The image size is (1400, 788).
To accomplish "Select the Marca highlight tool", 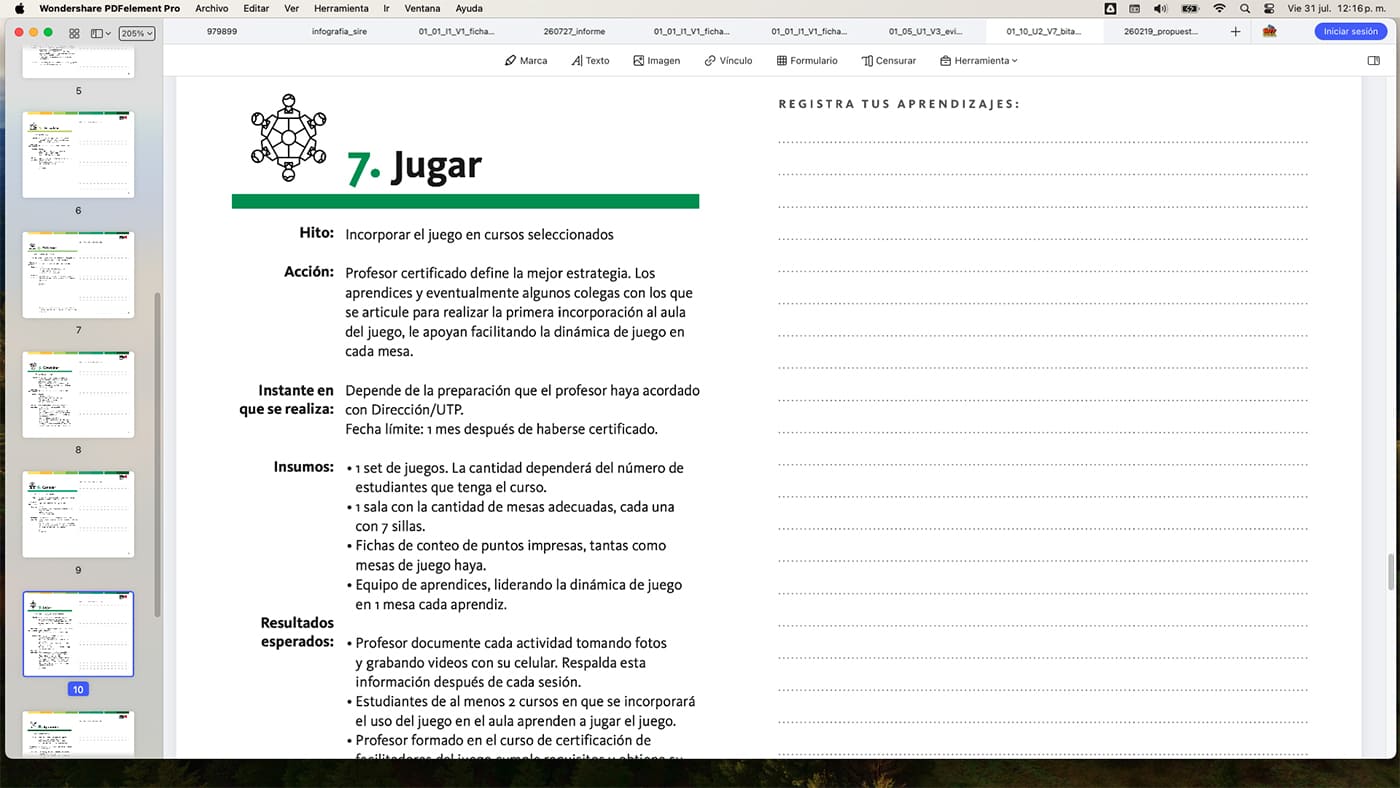I will click(526, 61).
